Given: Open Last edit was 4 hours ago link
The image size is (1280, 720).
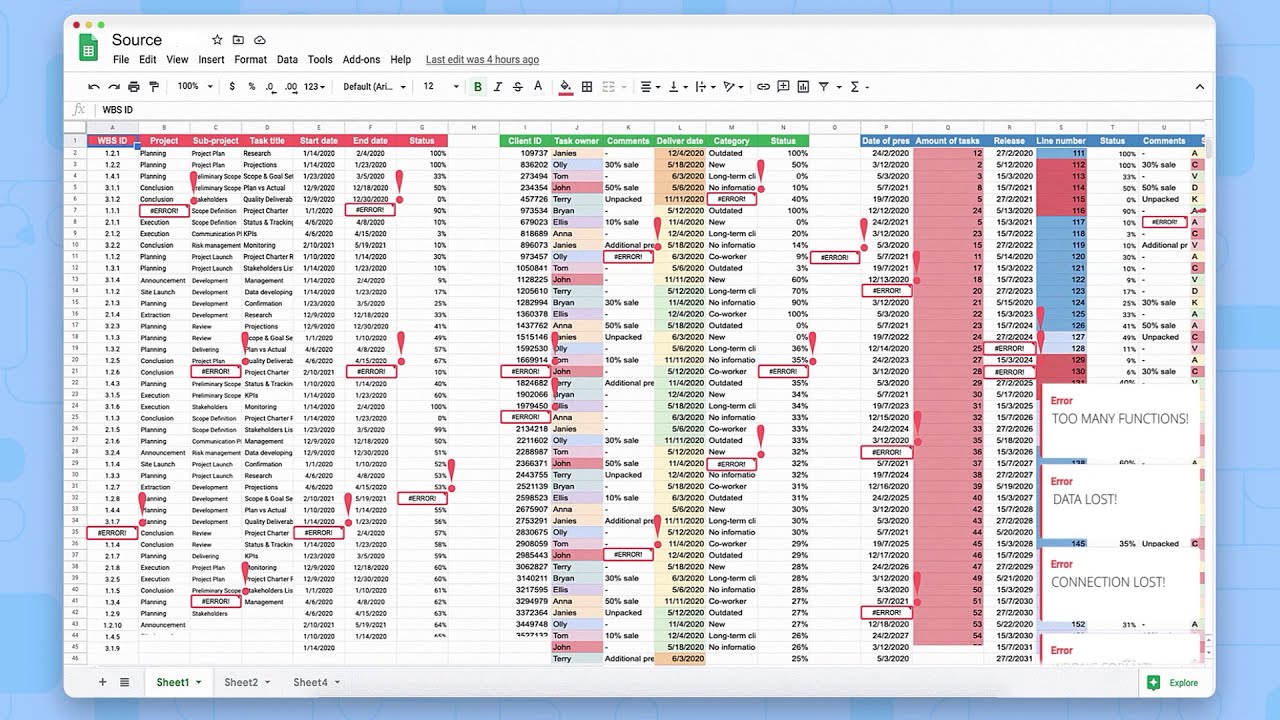Looking at the screenshot, I should pyautogui.click(x=482, y=60).
